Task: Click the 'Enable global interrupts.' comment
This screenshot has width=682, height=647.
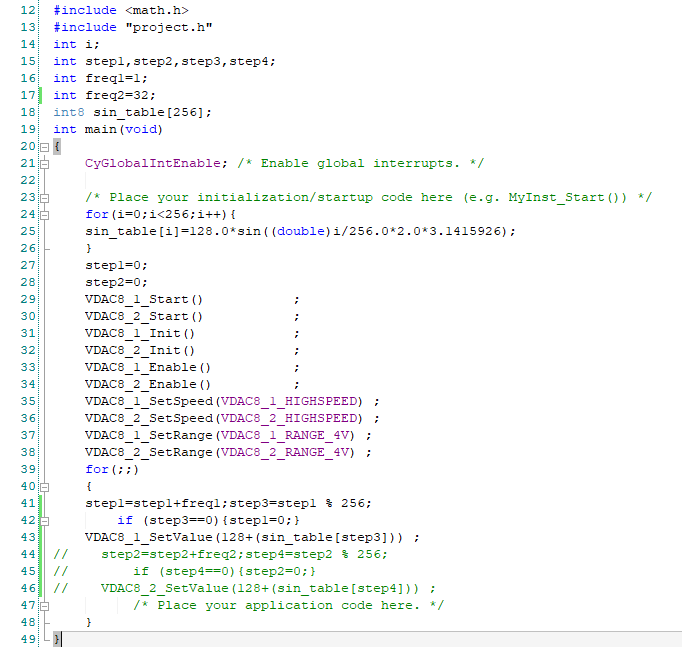Action: [x=361, y=163]
